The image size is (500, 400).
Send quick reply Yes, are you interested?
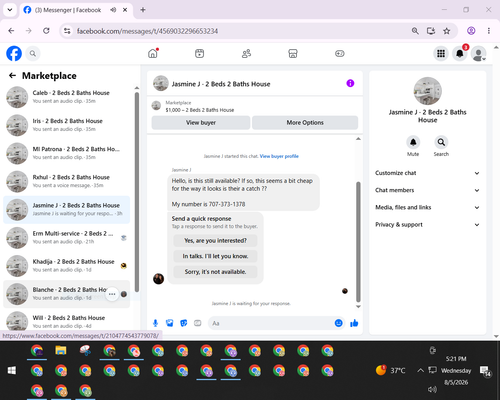tap(215, 240)
